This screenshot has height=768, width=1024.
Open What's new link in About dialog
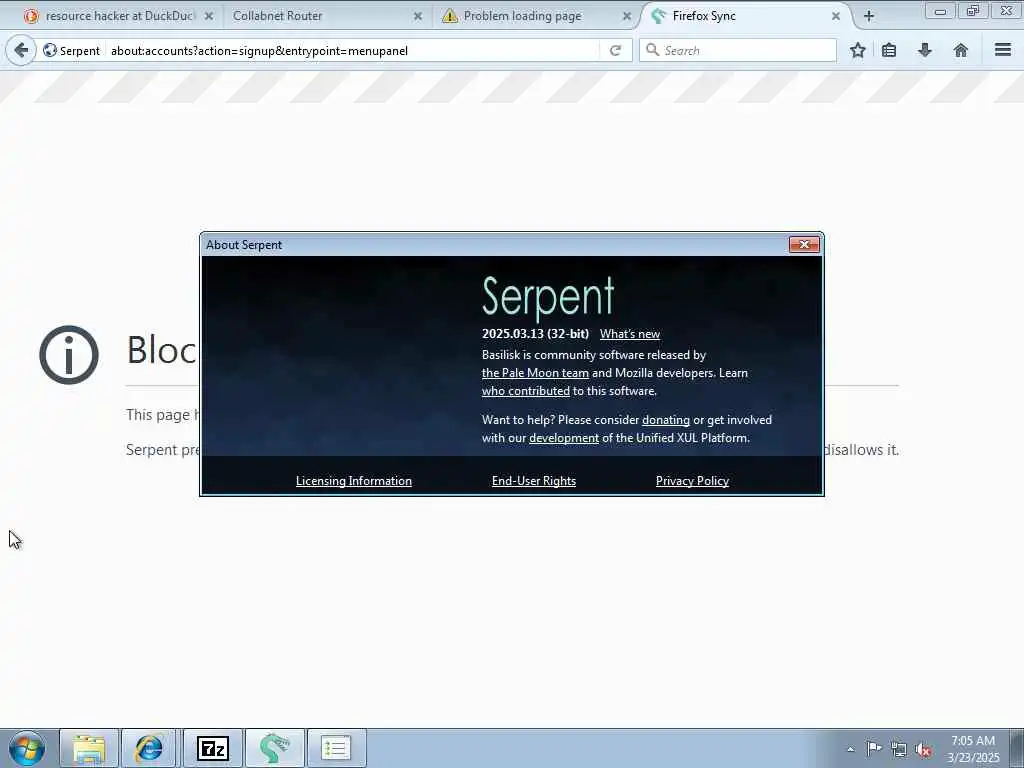[630, 334]
